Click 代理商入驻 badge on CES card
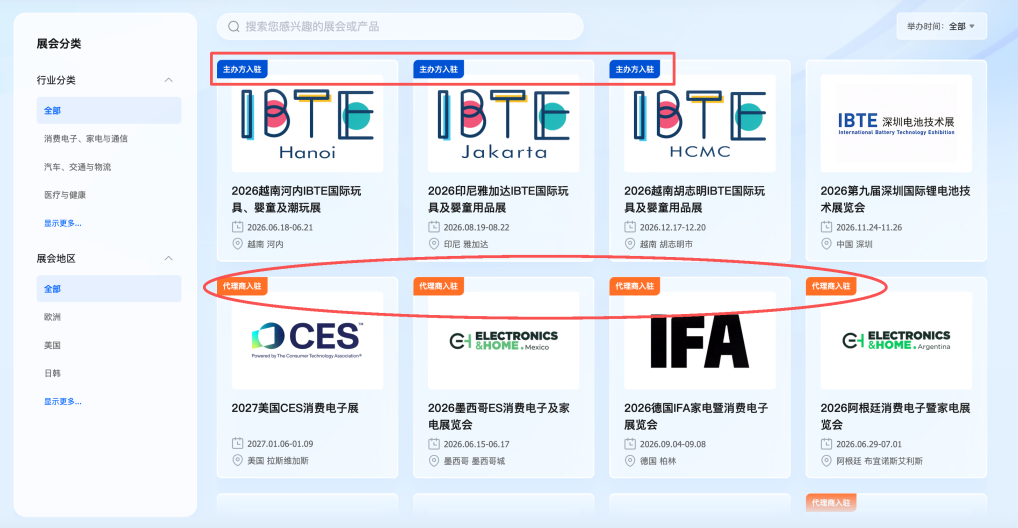Viewport: 1018px width, 528px height. [242, 286]
